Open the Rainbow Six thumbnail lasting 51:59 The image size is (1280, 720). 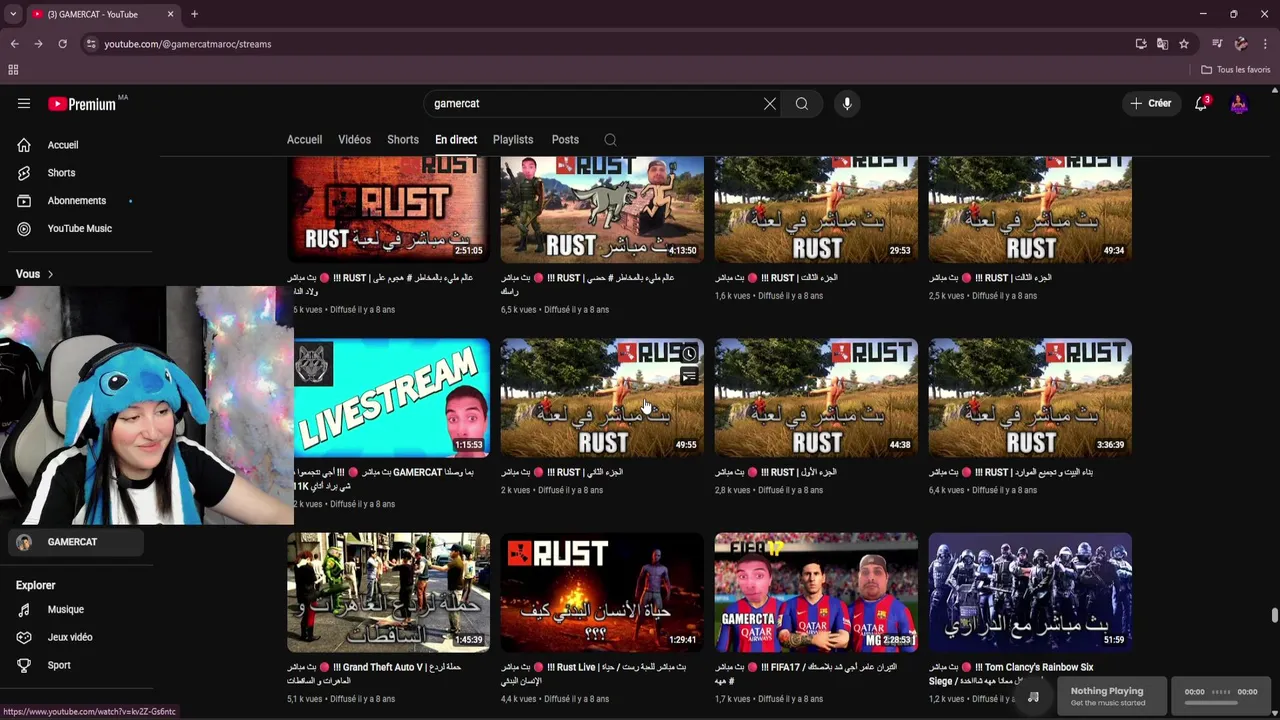click(x=1030, y=593)
